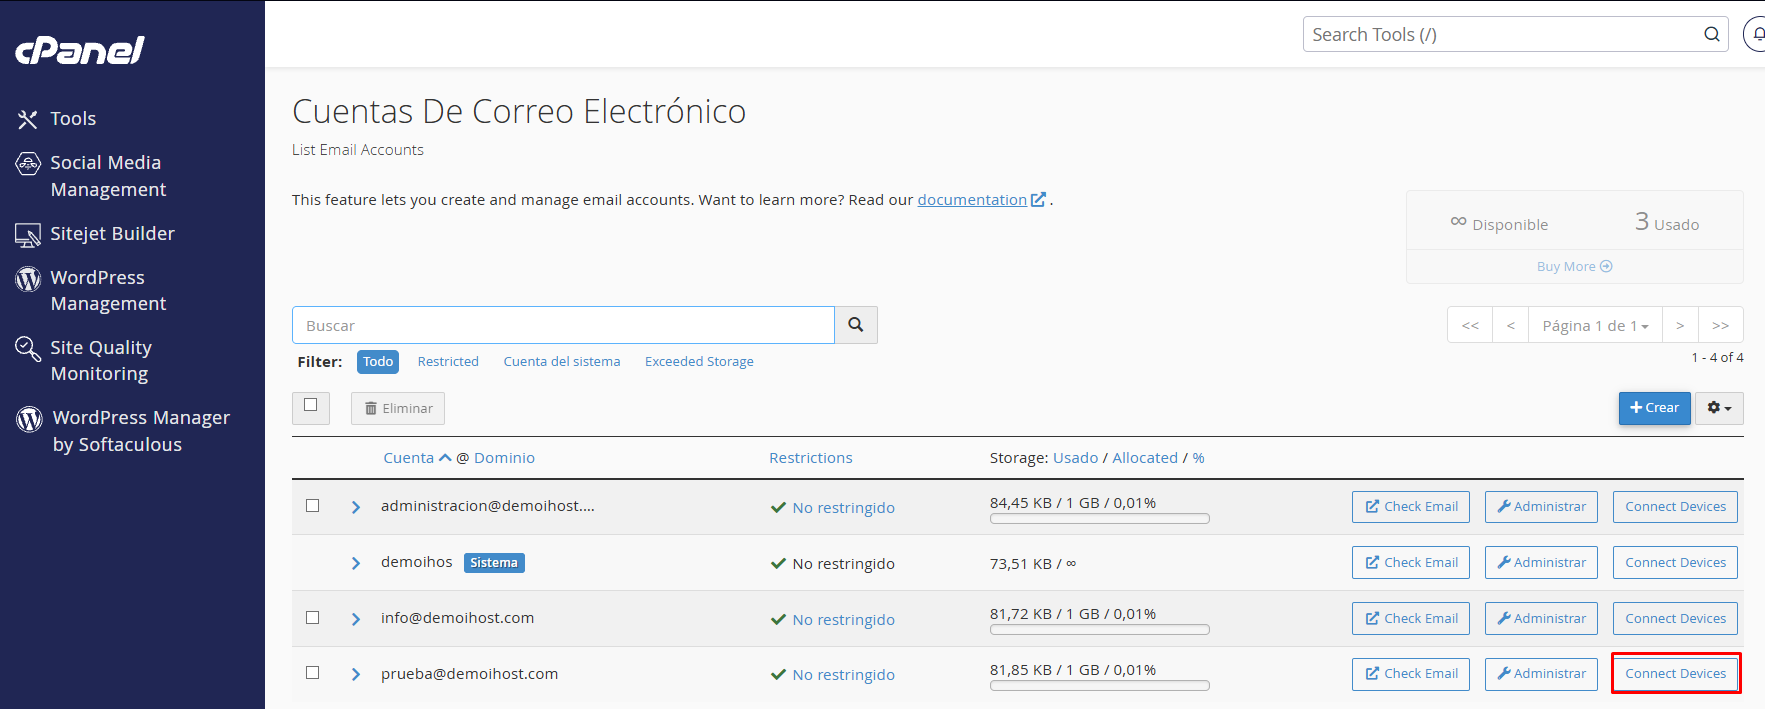Expand the demoihos system account row
Viewport: 1765px width, 709px height.
[355, 563]
